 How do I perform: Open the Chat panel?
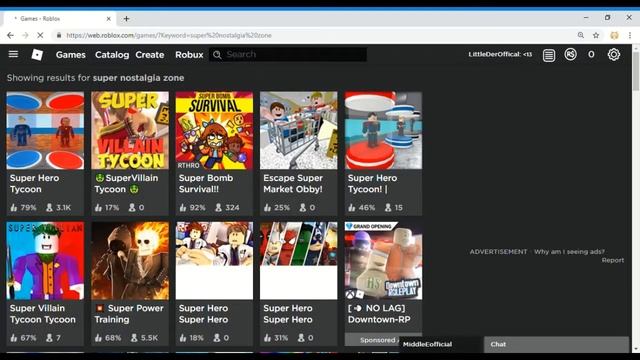point(556,344)
